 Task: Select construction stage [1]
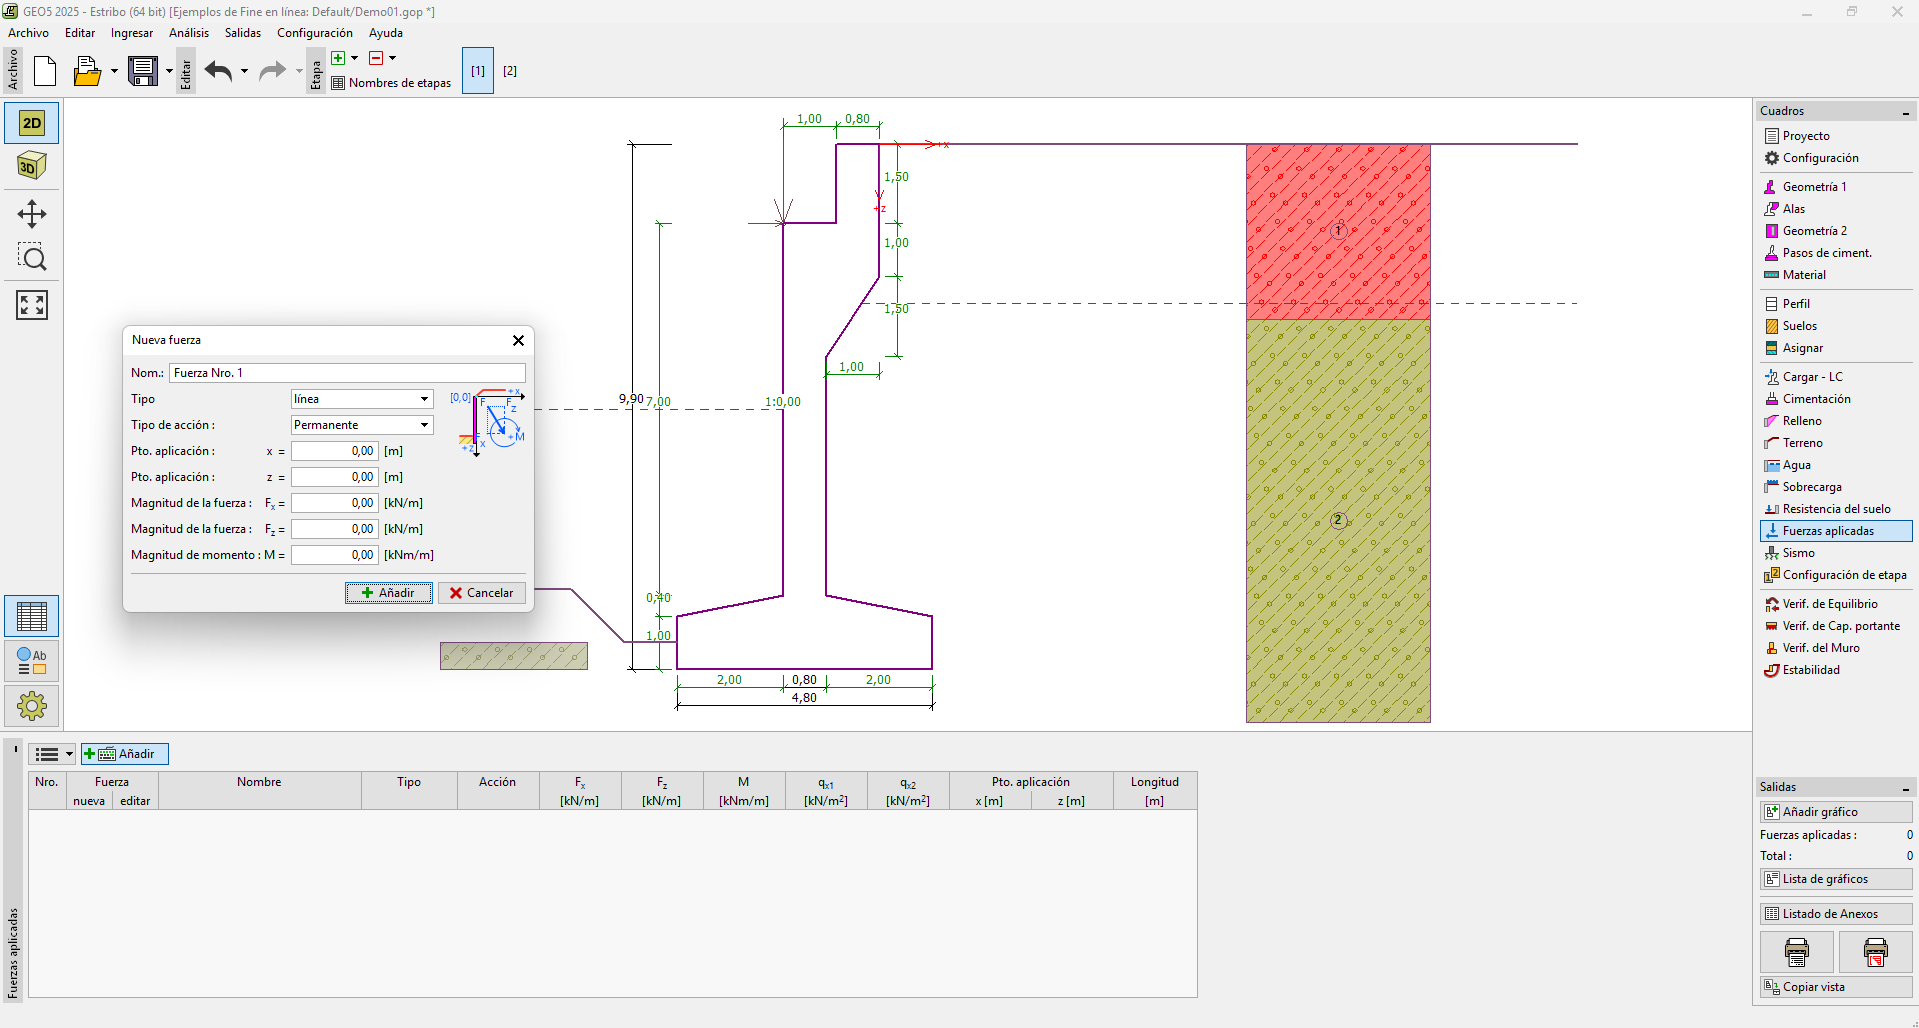pos(478,71)
